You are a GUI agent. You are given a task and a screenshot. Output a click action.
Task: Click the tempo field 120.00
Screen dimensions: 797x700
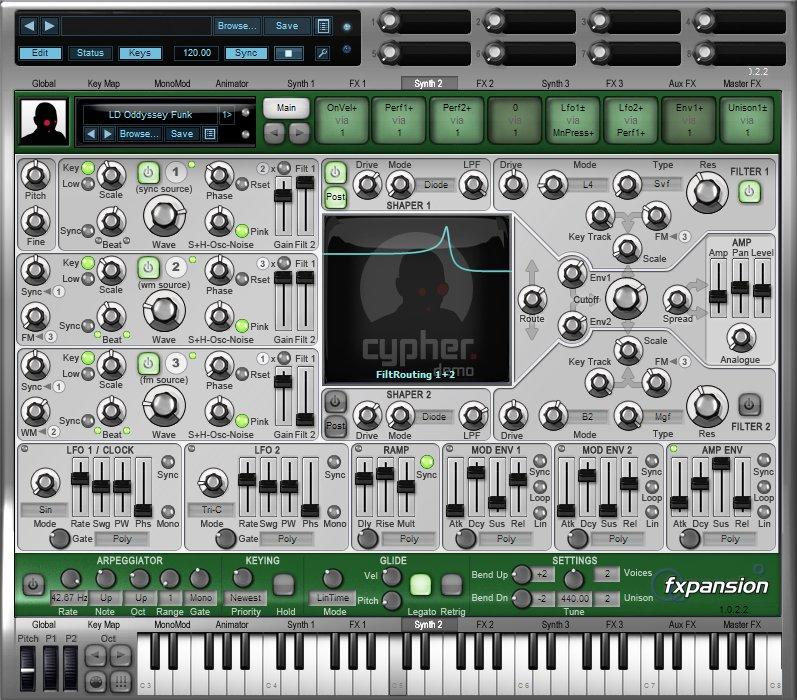click(197, 53)
